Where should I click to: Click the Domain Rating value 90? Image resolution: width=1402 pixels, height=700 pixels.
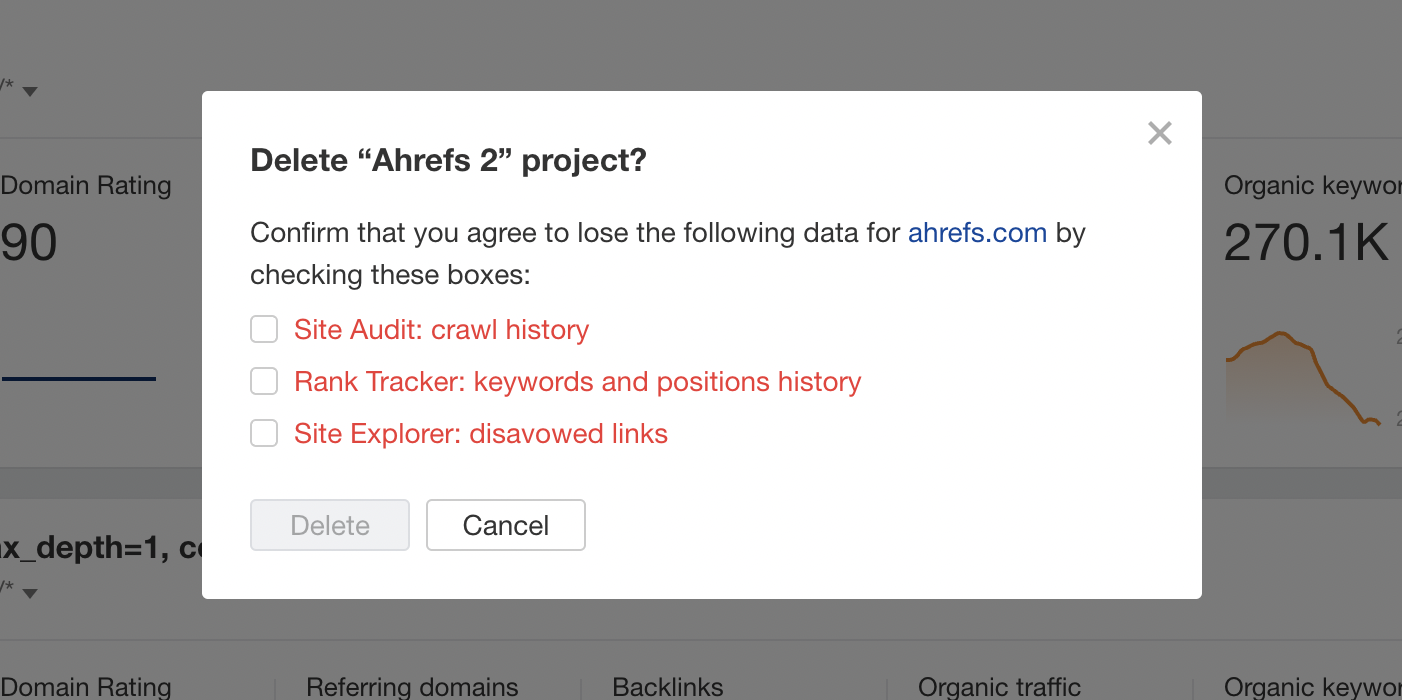[x=29, y=243]
